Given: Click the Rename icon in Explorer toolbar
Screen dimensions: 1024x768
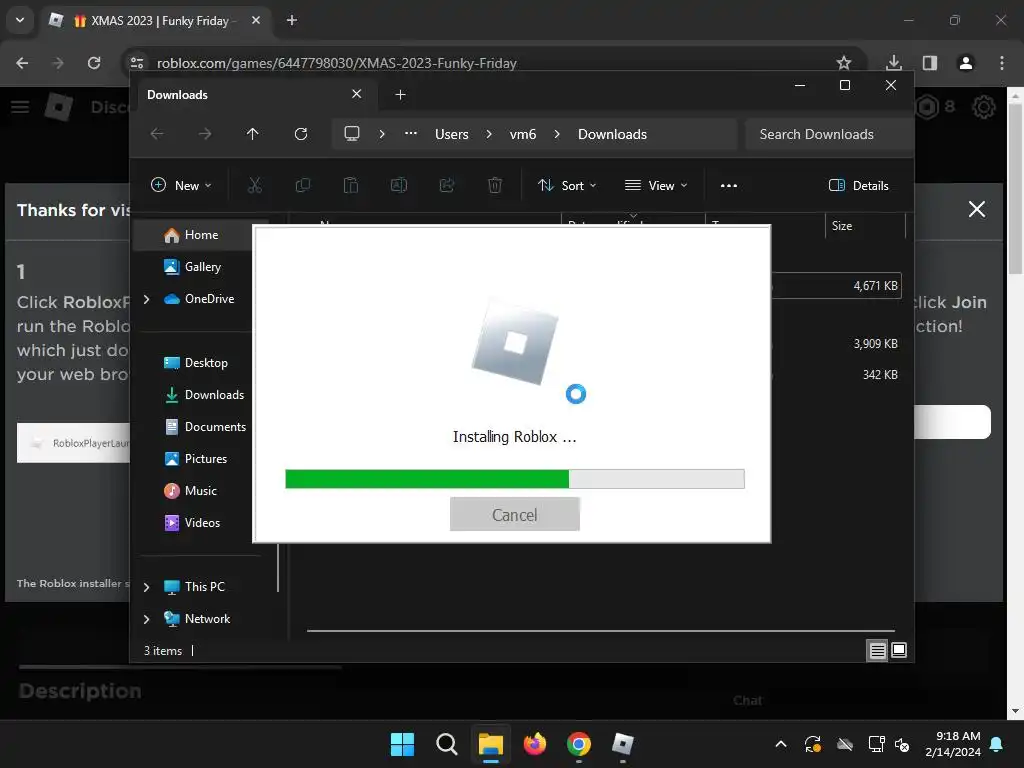Looking at the screenshot, I should pyautogui.click(x=399, y=185).
